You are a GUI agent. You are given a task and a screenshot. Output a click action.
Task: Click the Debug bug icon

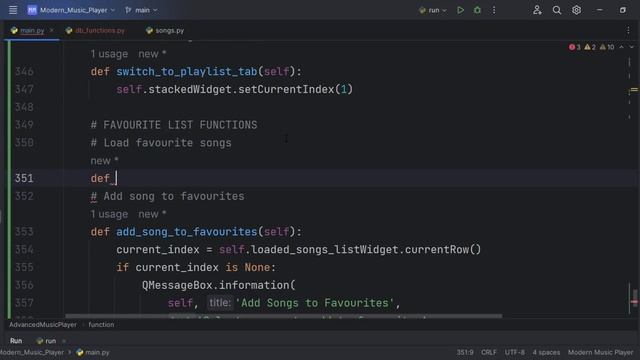(x=477, y=10)
